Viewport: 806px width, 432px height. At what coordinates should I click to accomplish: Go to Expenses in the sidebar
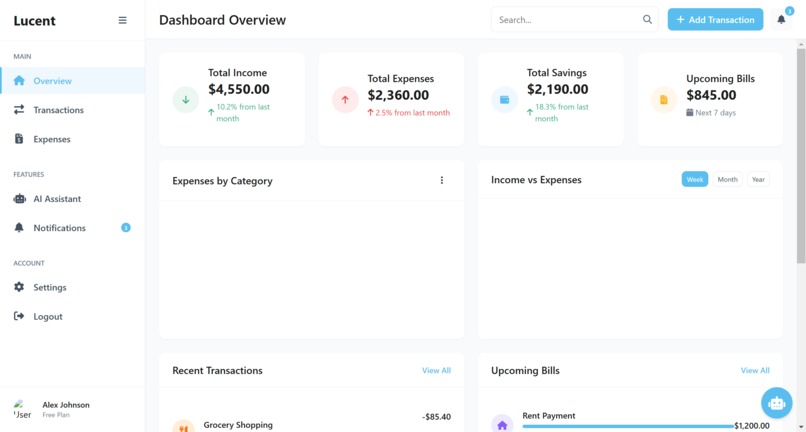72,139
